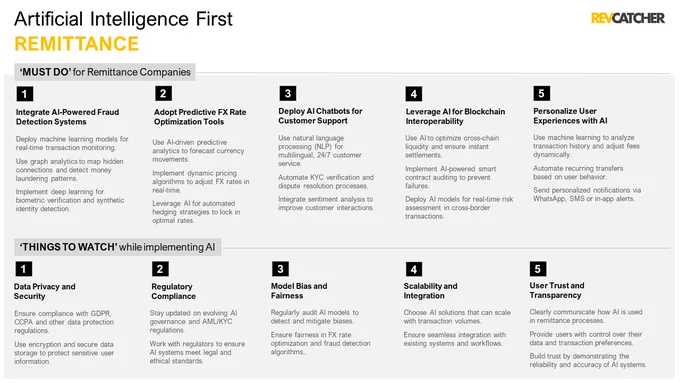
Task: Click the Artificial Intelligence First heading
Action: point(124,19)
